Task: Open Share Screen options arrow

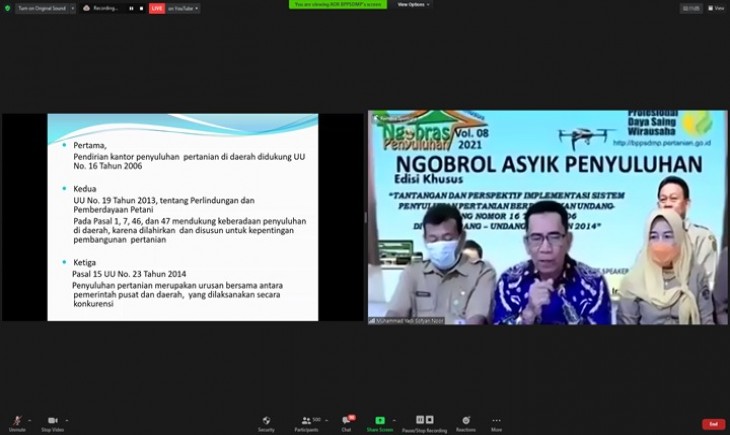Action: pos(394,421)
